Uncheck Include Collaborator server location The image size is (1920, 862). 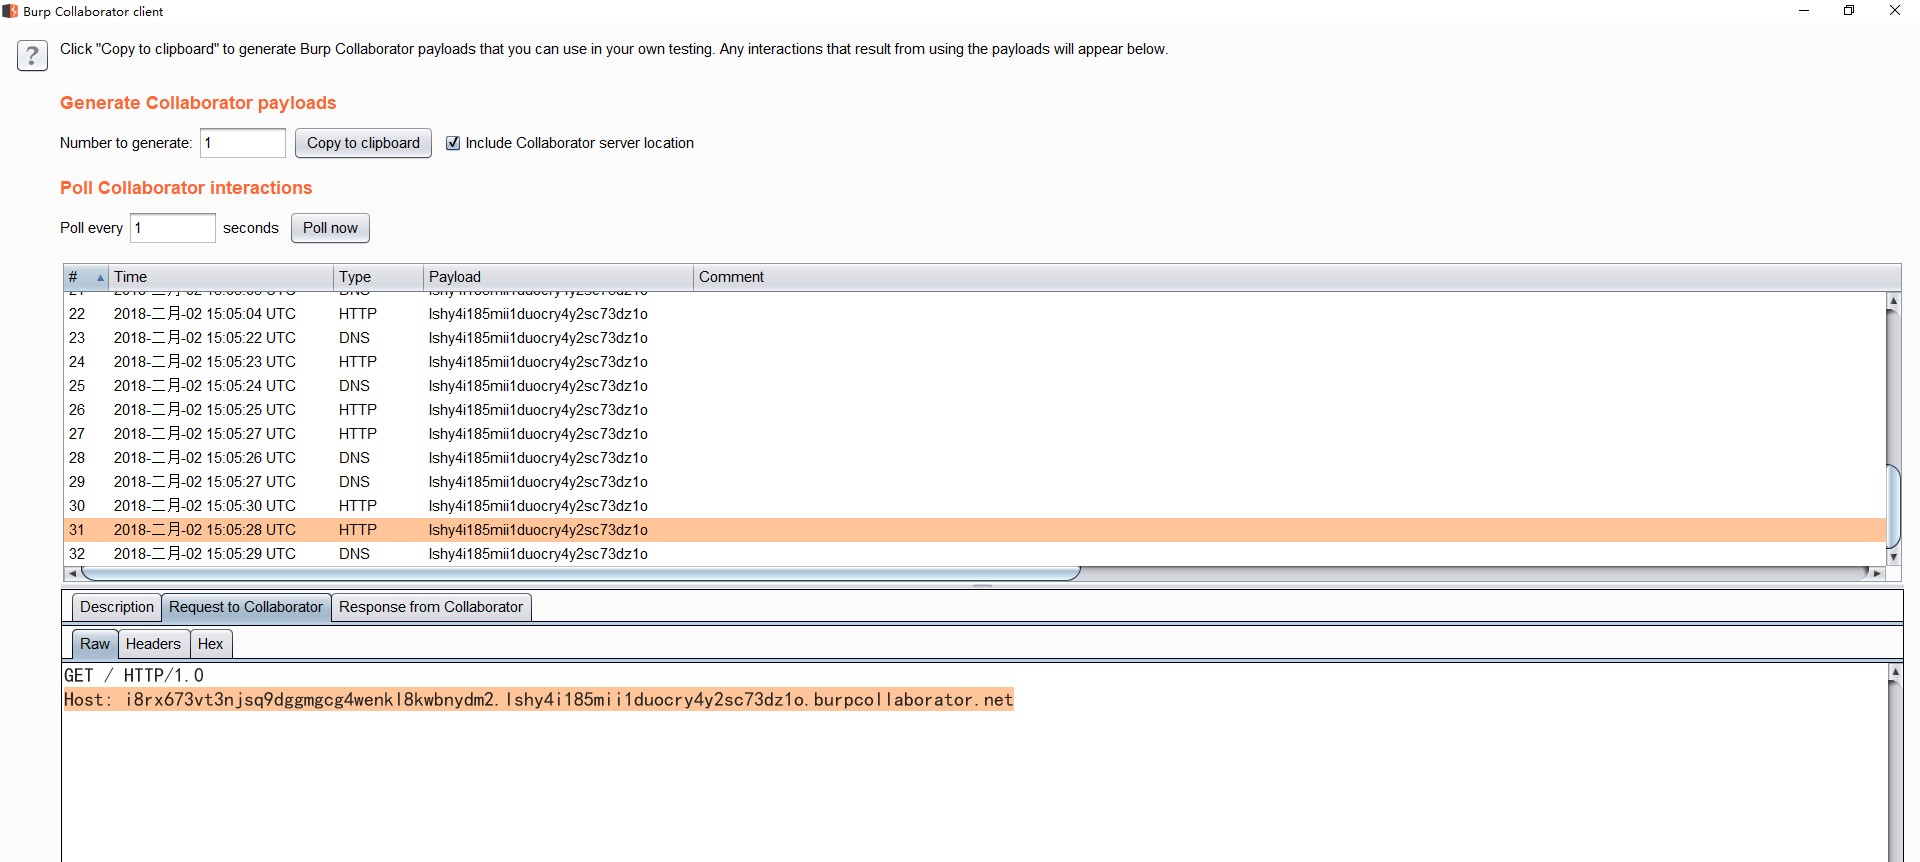453,143
